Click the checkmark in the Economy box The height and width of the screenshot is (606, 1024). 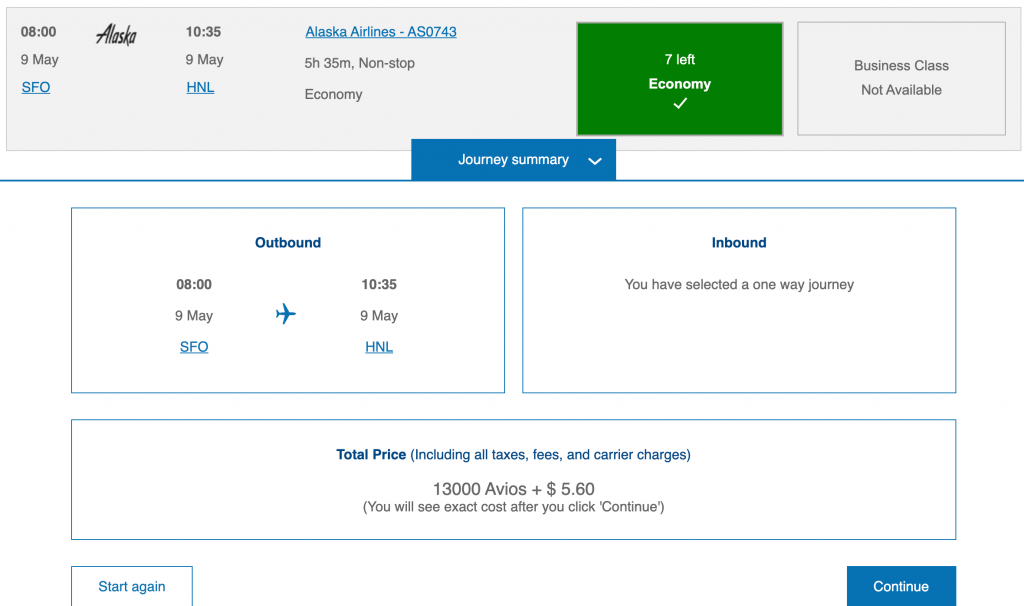[x=680, y=104]
